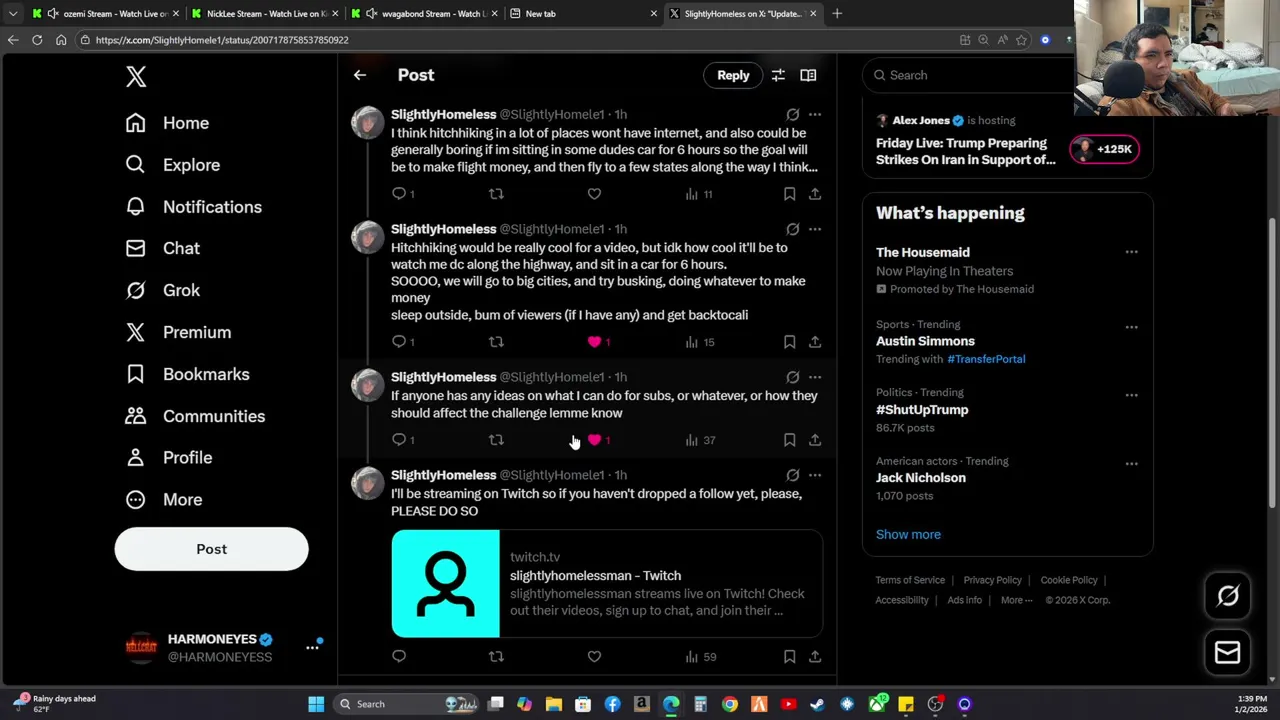Go back with the Post header arrow
The width and height of the screenshot is (1280, 720).
click(x=360, y=75)
